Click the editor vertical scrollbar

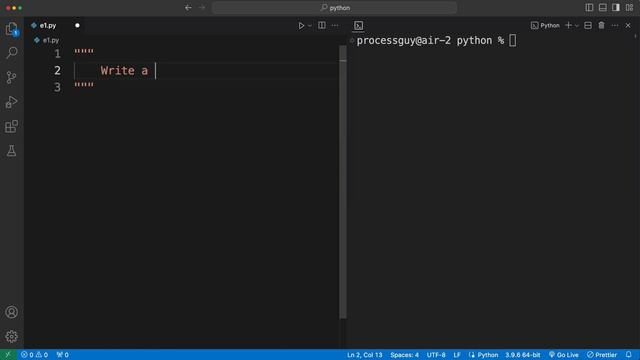pyautogui.click(x=343, y=182)
